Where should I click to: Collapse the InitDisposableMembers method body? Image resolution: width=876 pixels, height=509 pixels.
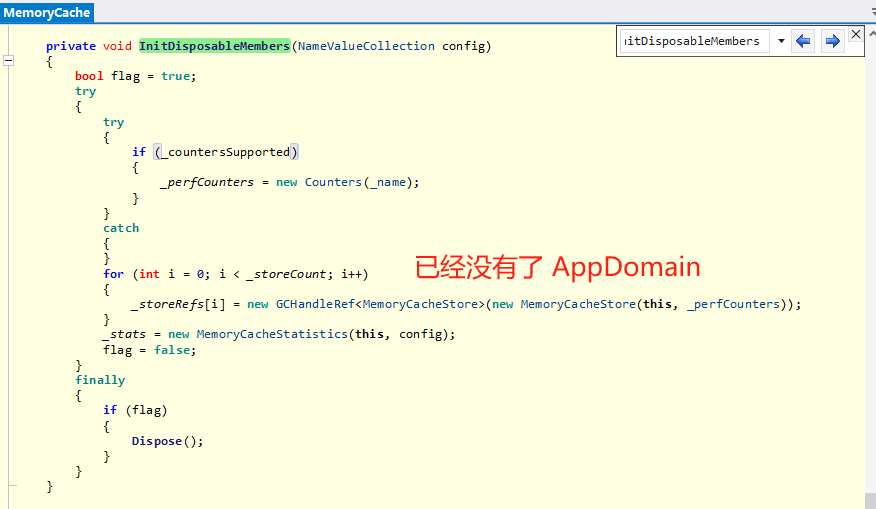point(9,61)
